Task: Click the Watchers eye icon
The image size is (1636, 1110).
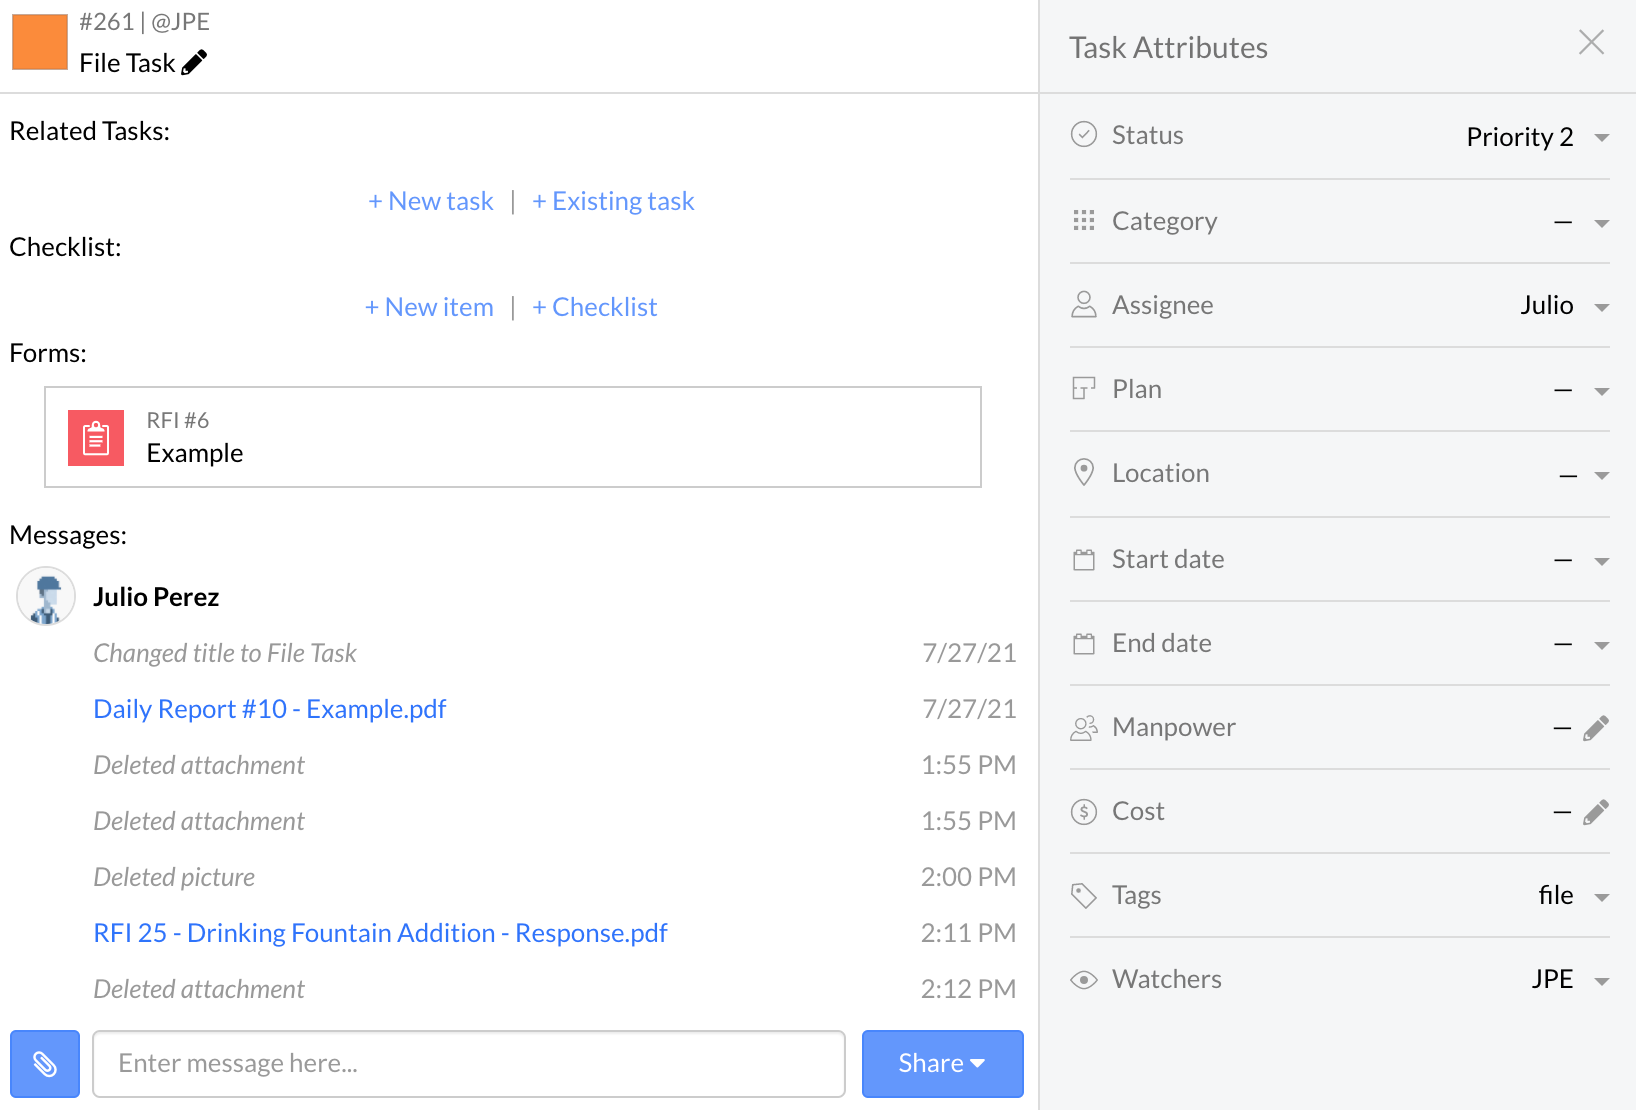Action: pos(1084,979)
